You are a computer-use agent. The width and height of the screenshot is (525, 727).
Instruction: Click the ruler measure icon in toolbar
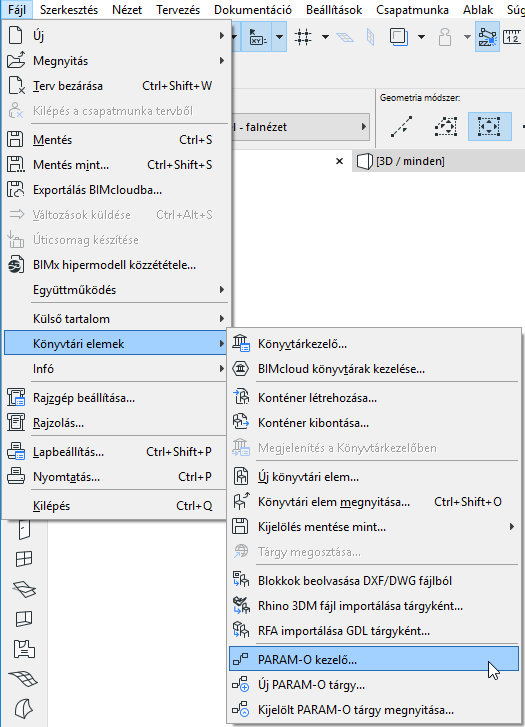click(x=512, y=36)
